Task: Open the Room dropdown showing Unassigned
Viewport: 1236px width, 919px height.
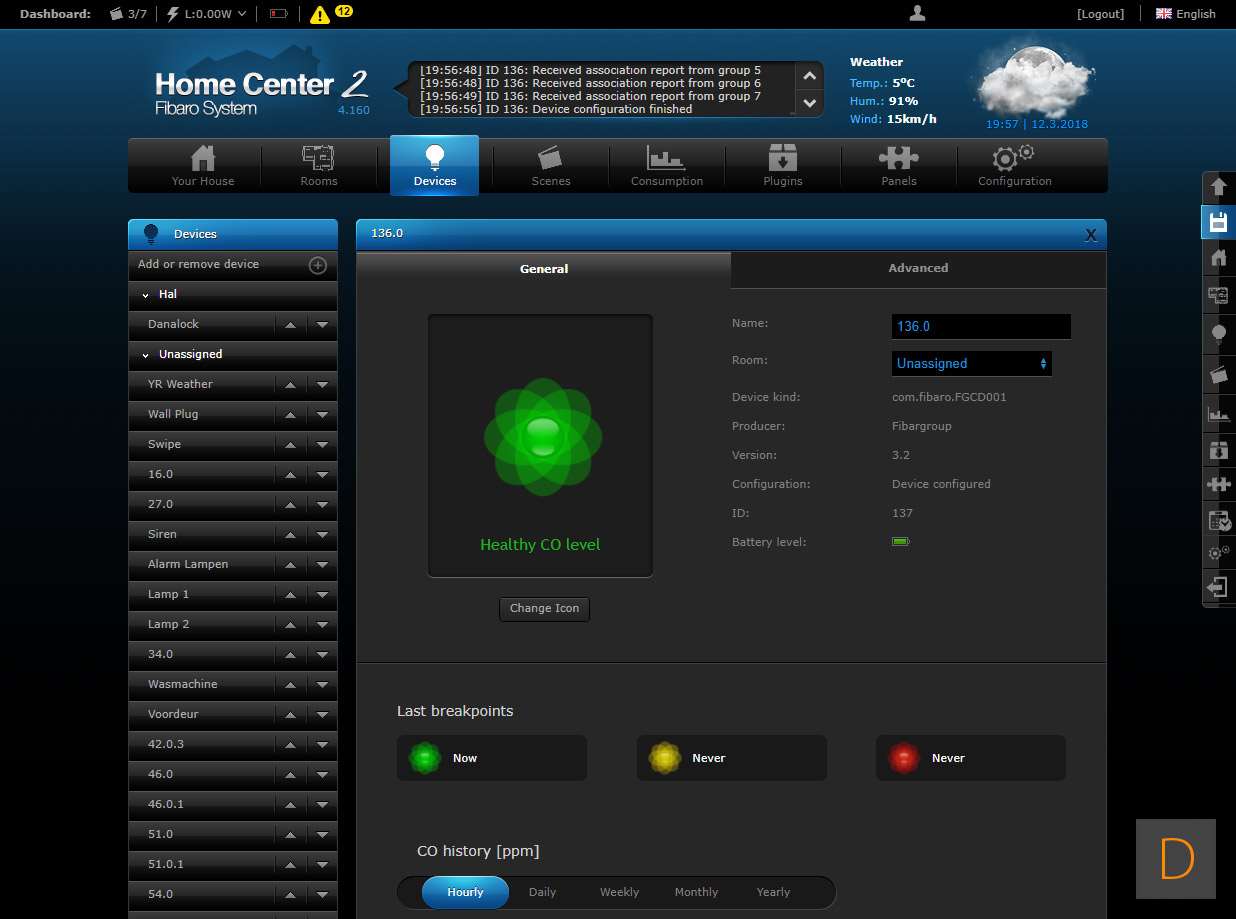Action: pos(971,364)
